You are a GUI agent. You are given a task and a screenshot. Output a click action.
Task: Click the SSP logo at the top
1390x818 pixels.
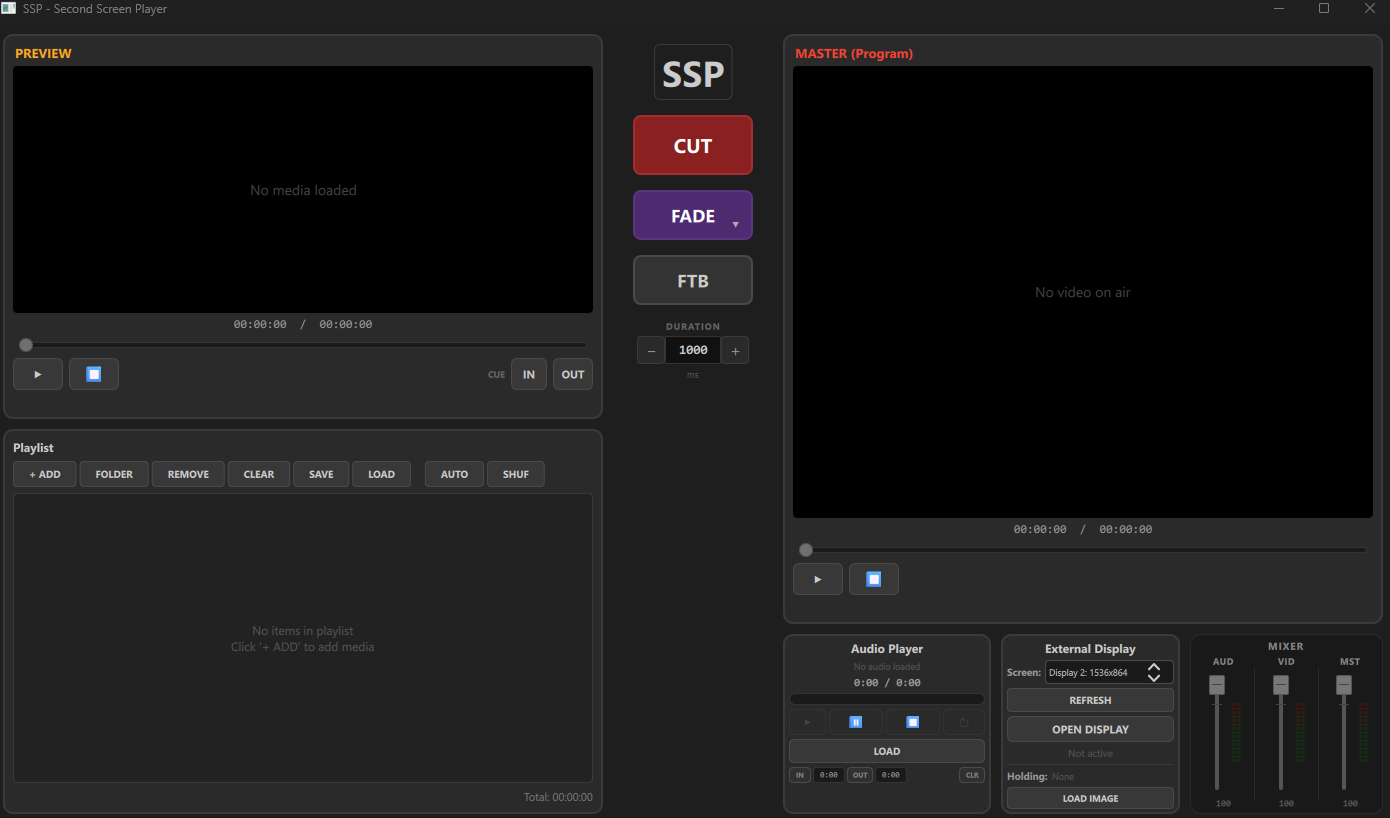(x=693, y=71)
